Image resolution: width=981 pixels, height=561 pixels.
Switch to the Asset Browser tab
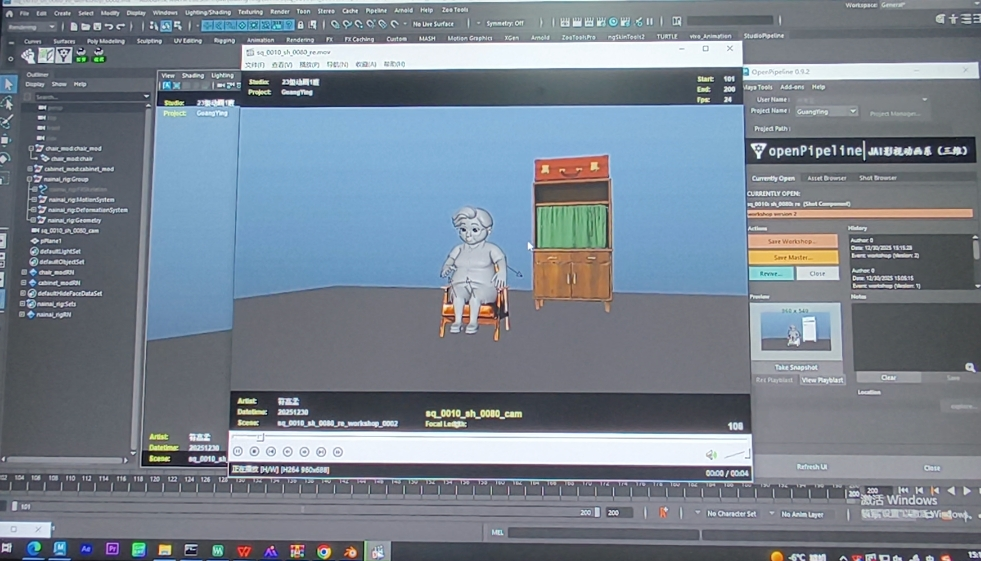click(x=826, y=178)
